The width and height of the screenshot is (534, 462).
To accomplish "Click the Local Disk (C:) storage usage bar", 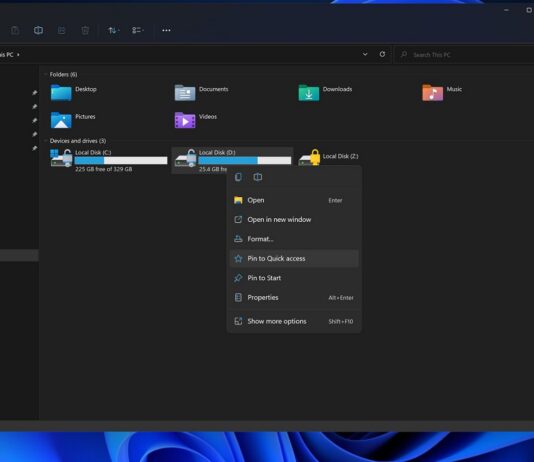I will coord(121,160).
